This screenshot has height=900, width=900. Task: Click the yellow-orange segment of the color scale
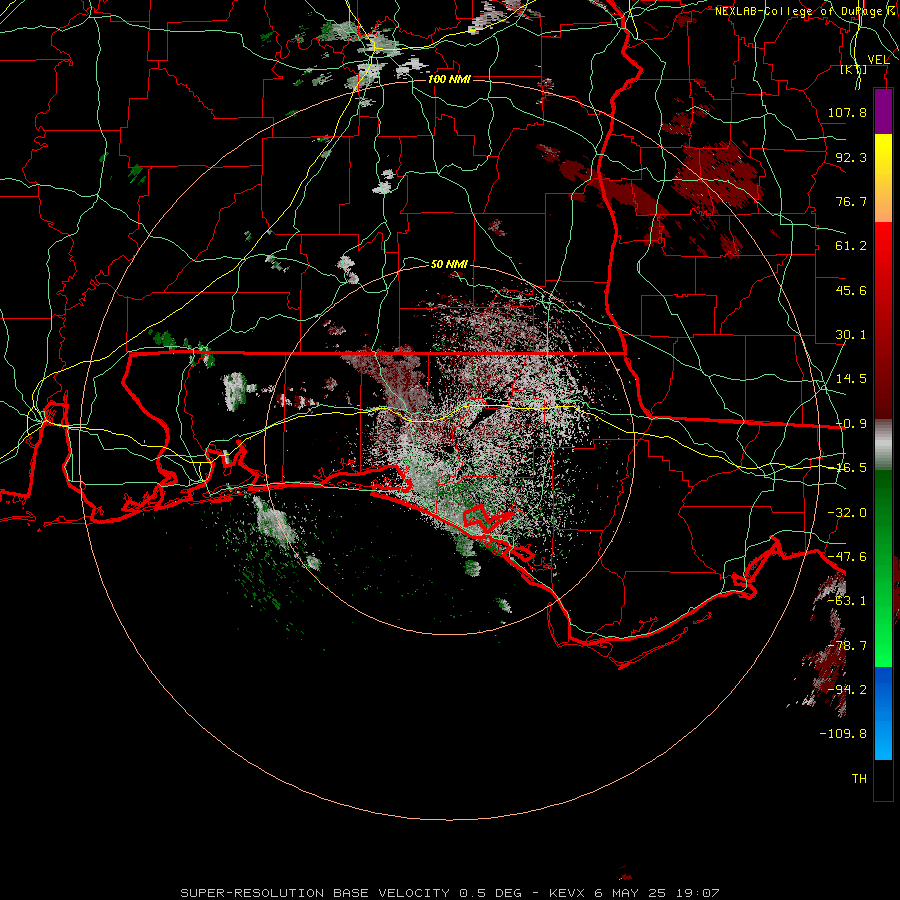pos(883,178)
